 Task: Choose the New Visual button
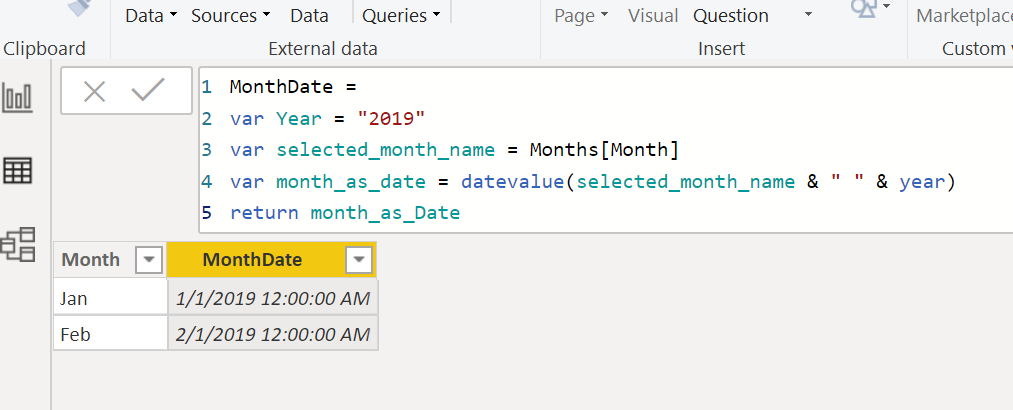653,15
